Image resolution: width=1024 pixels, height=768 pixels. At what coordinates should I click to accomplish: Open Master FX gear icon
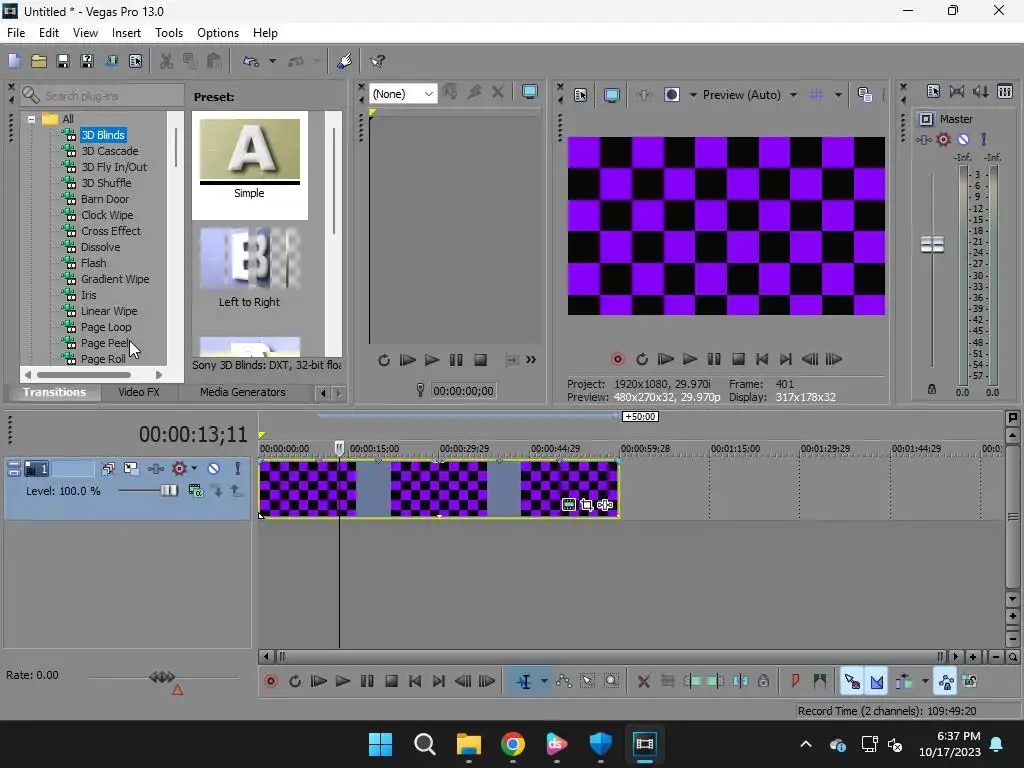(x=943, y=139)
